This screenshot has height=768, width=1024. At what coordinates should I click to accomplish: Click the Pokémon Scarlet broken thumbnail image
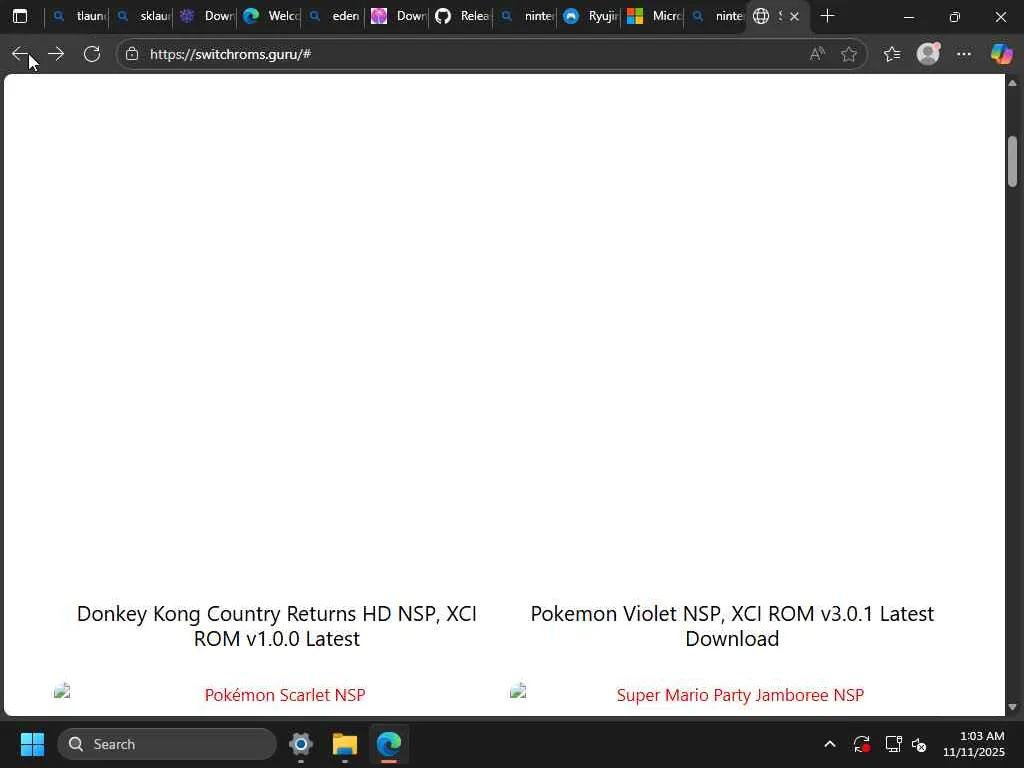coord(62,691)
